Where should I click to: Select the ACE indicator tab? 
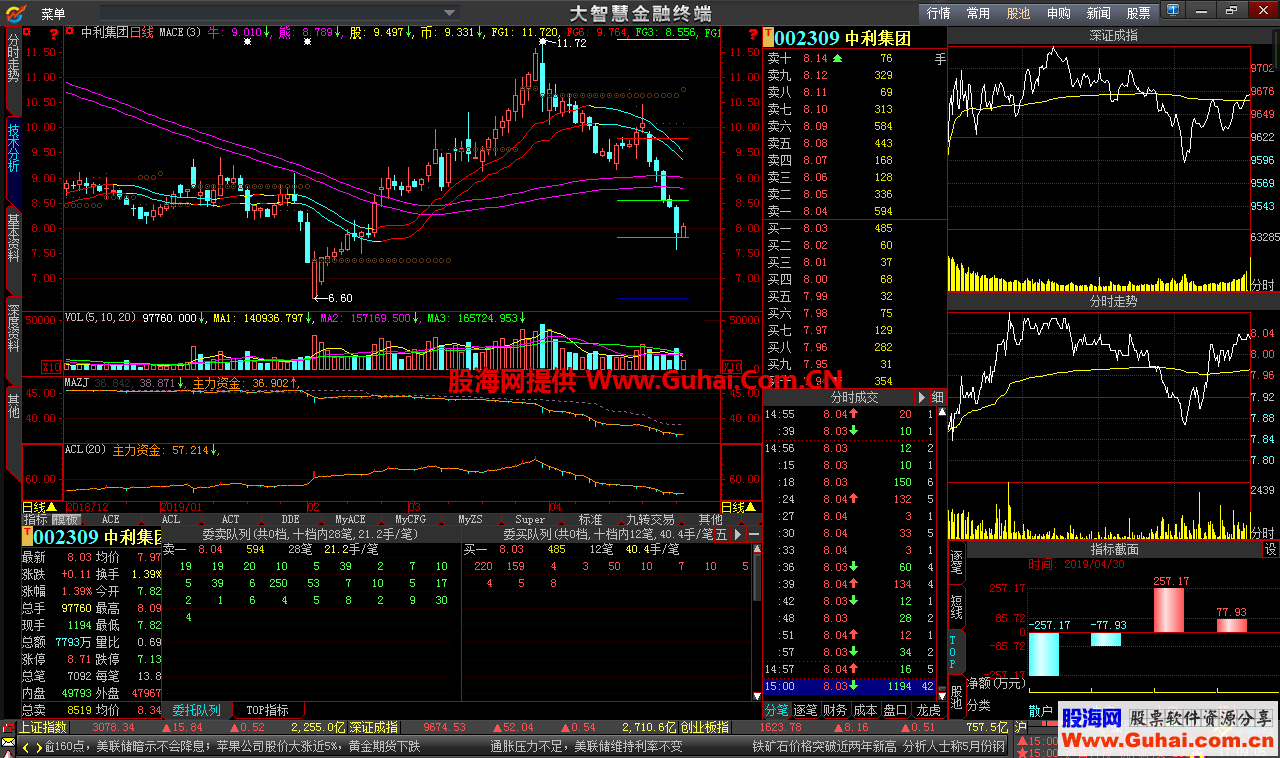110,520
